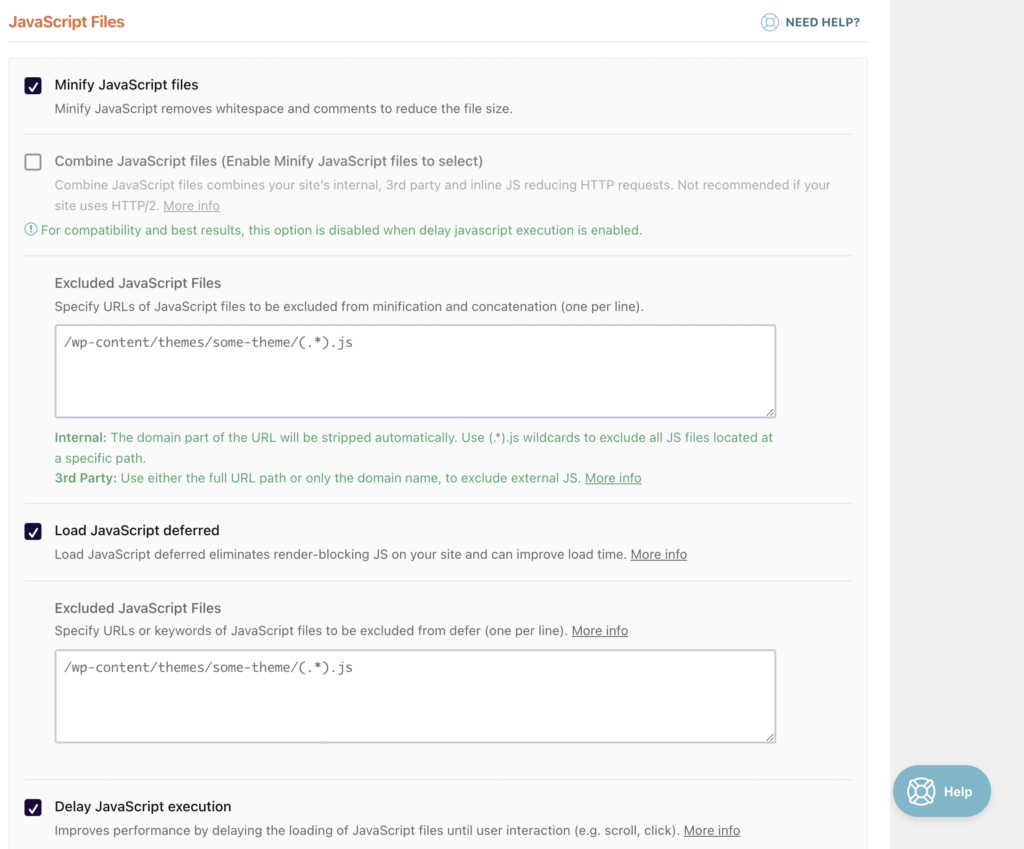Click the JavaScript Files section heading

point(67,22)
